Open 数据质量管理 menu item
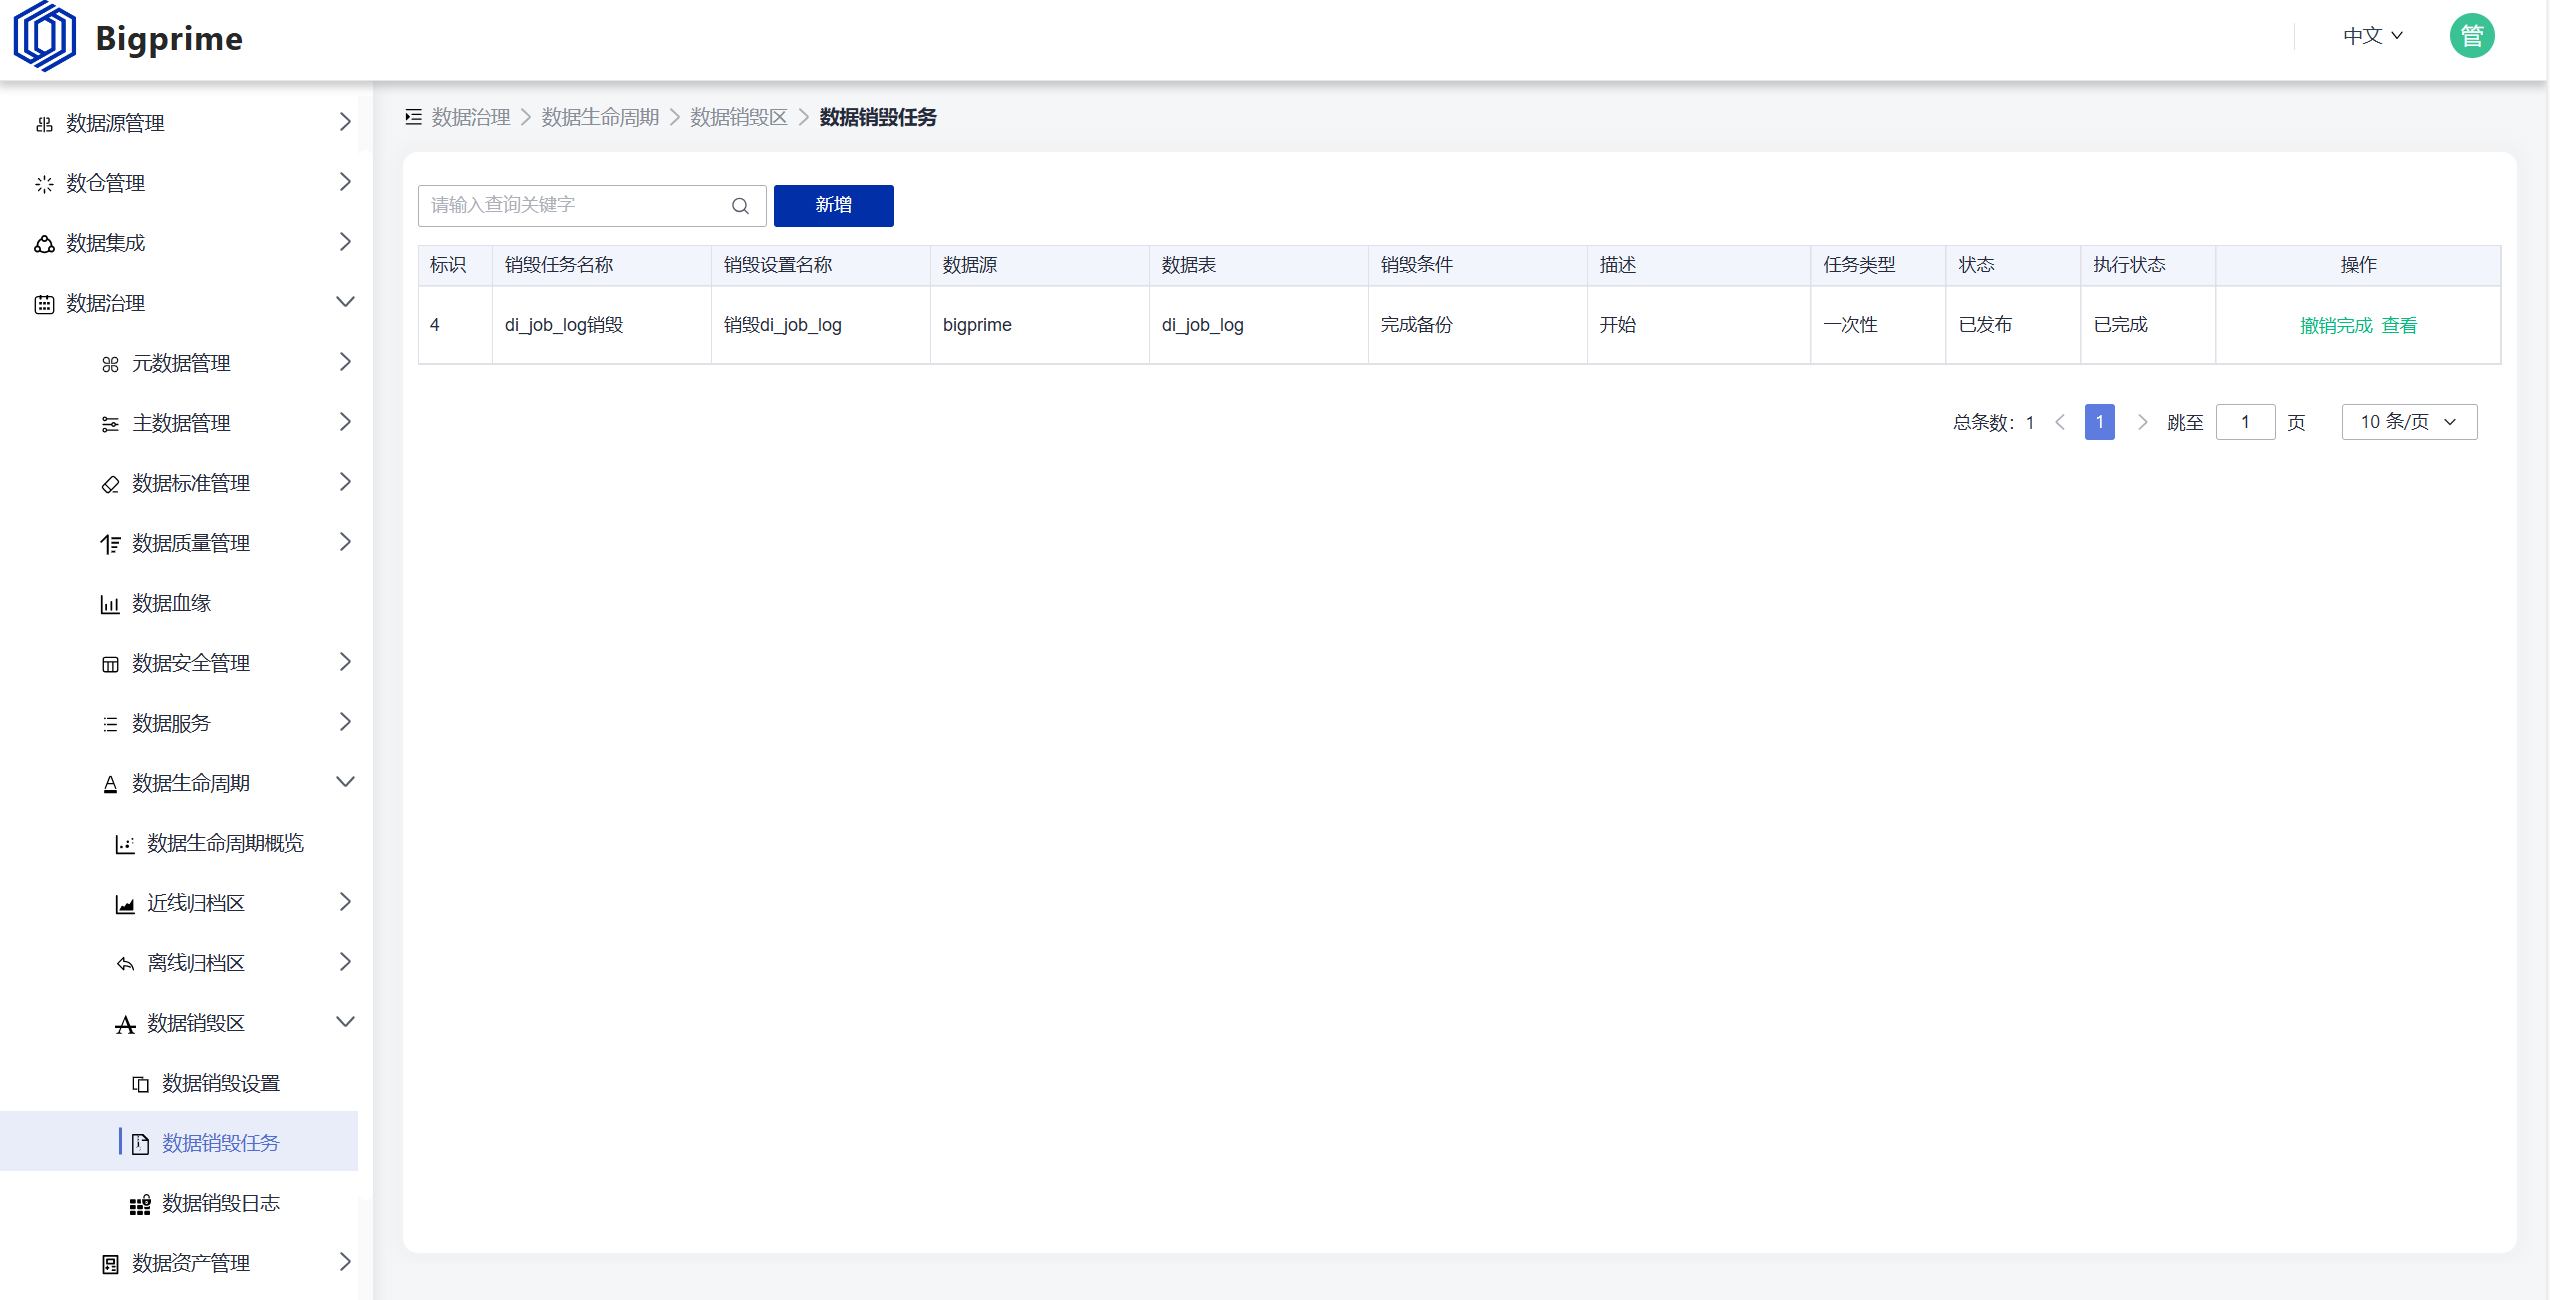 tap(191, 543)
